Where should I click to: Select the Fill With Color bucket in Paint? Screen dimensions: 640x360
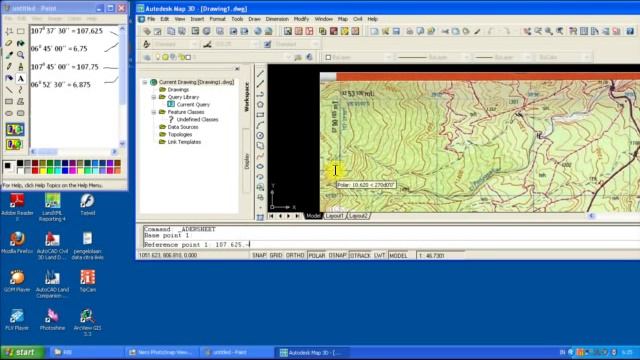(x=20, y=43)
